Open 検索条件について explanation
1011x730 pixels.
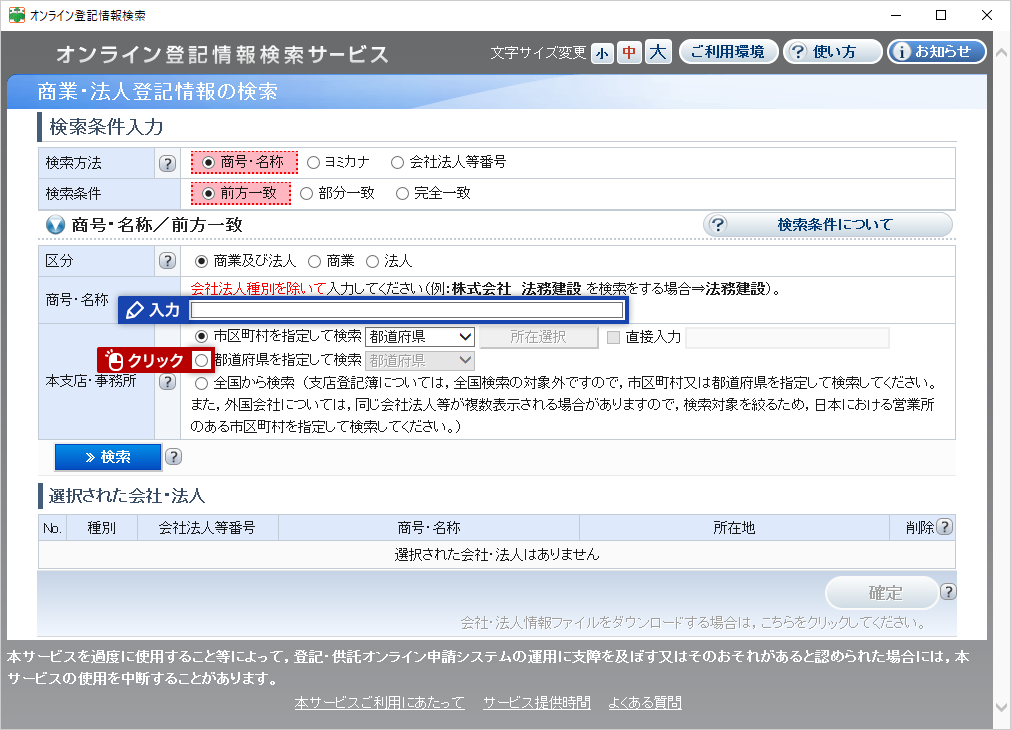827,225
